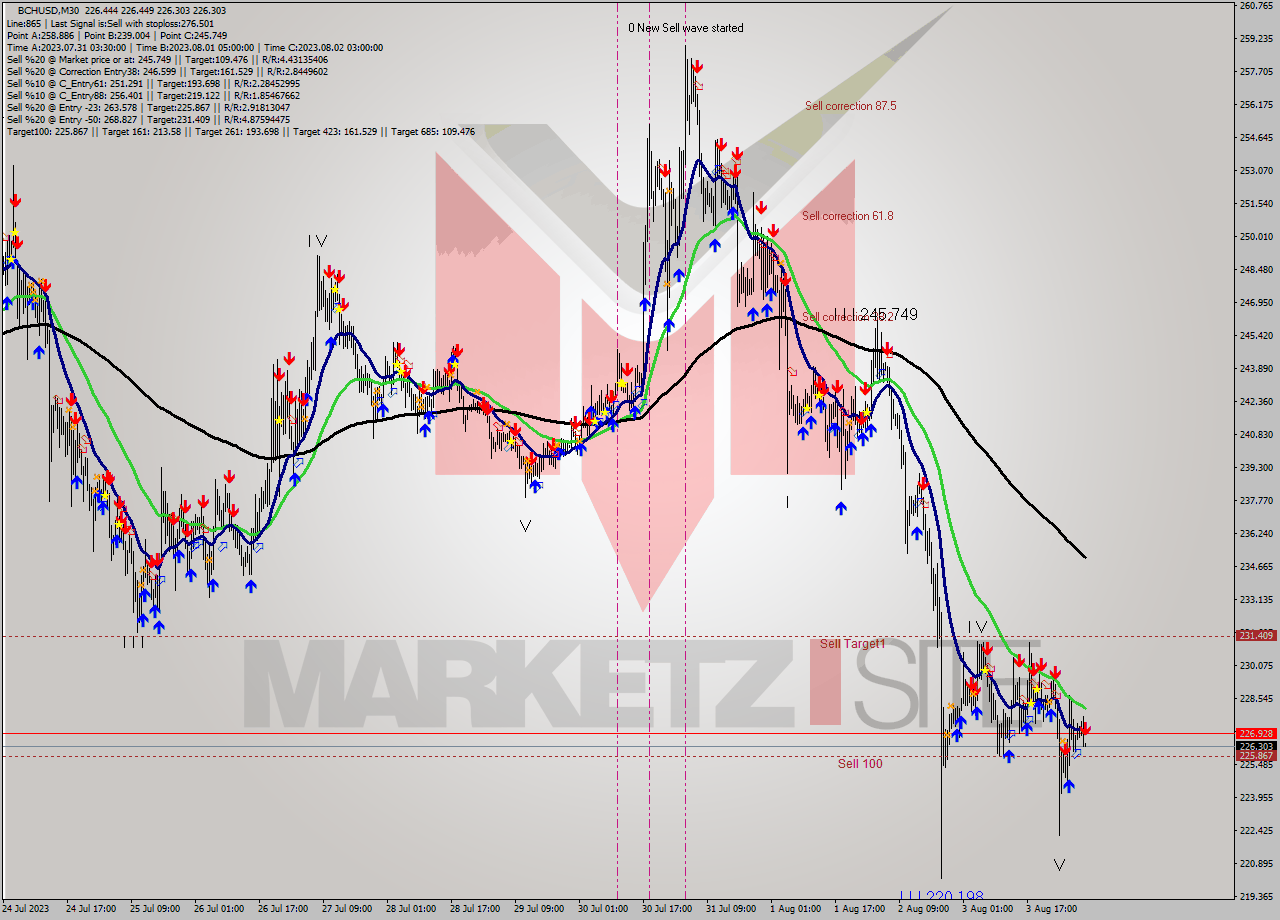Click the '0 New Sell wave started' label
1280x920 pixels.
click(686, 28)
